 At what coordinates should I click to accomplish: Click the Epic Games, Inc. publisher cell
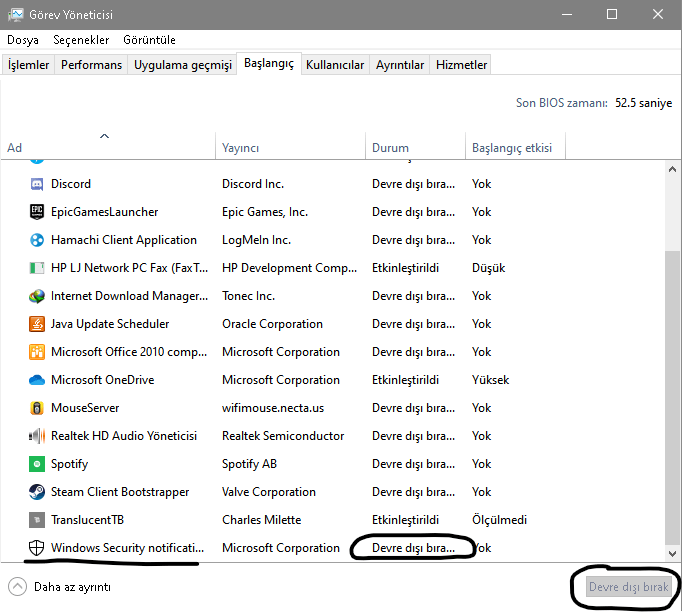[265, 212]
